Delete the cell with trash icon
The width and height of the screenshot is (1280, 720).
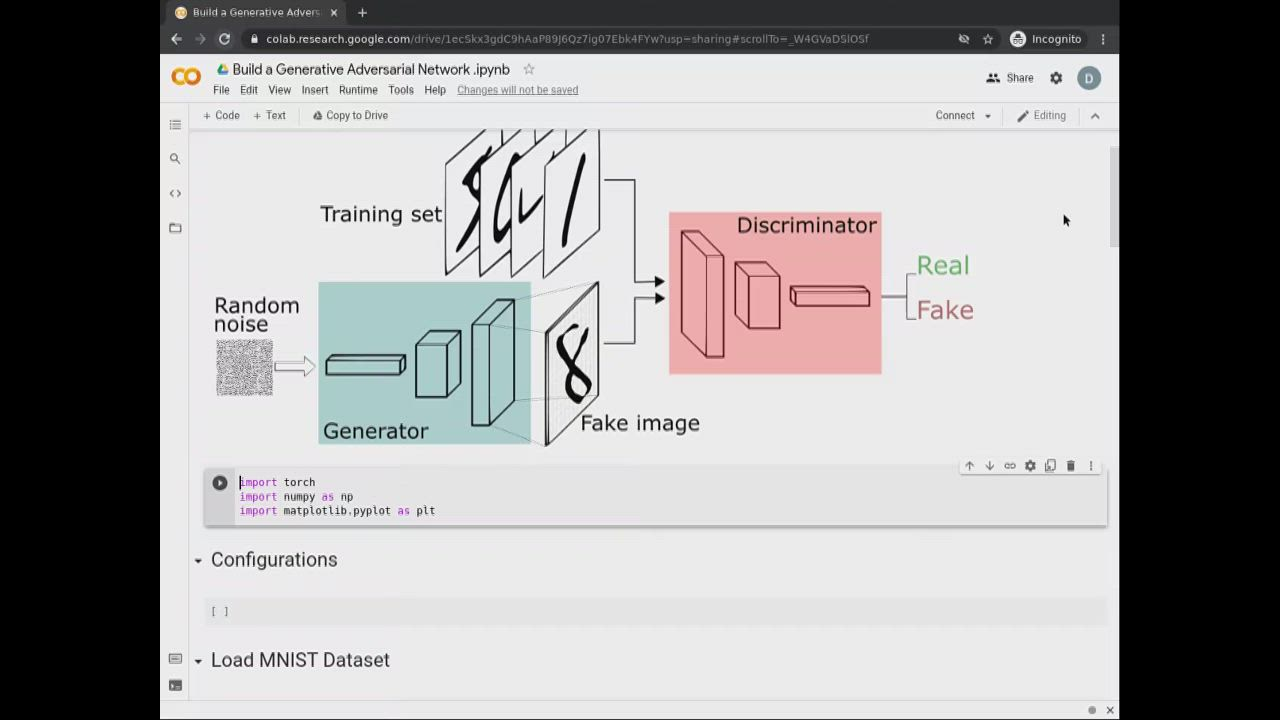click(1070, 466)
